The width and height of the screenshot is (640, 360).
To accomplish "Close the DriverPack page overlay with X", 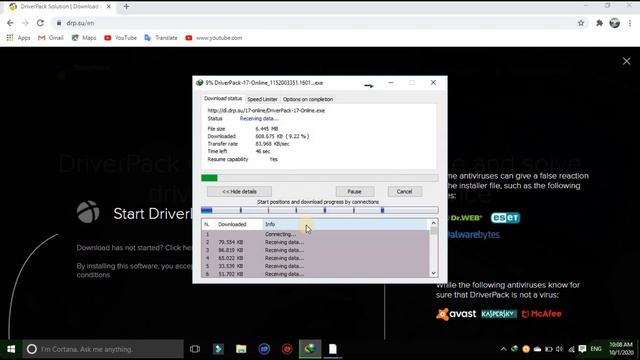I will 627,61.
